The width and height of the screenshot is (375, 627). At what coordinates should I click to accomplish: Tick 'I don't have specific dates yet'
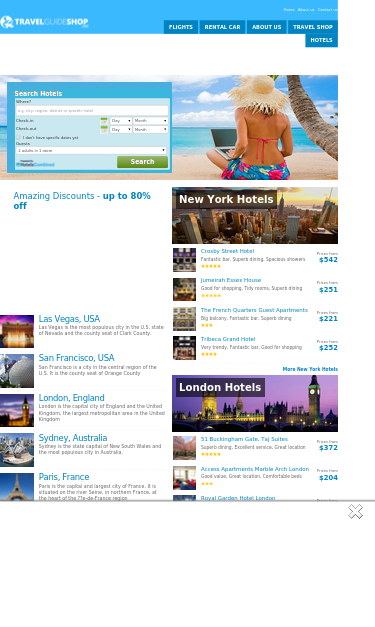[18, 137]
